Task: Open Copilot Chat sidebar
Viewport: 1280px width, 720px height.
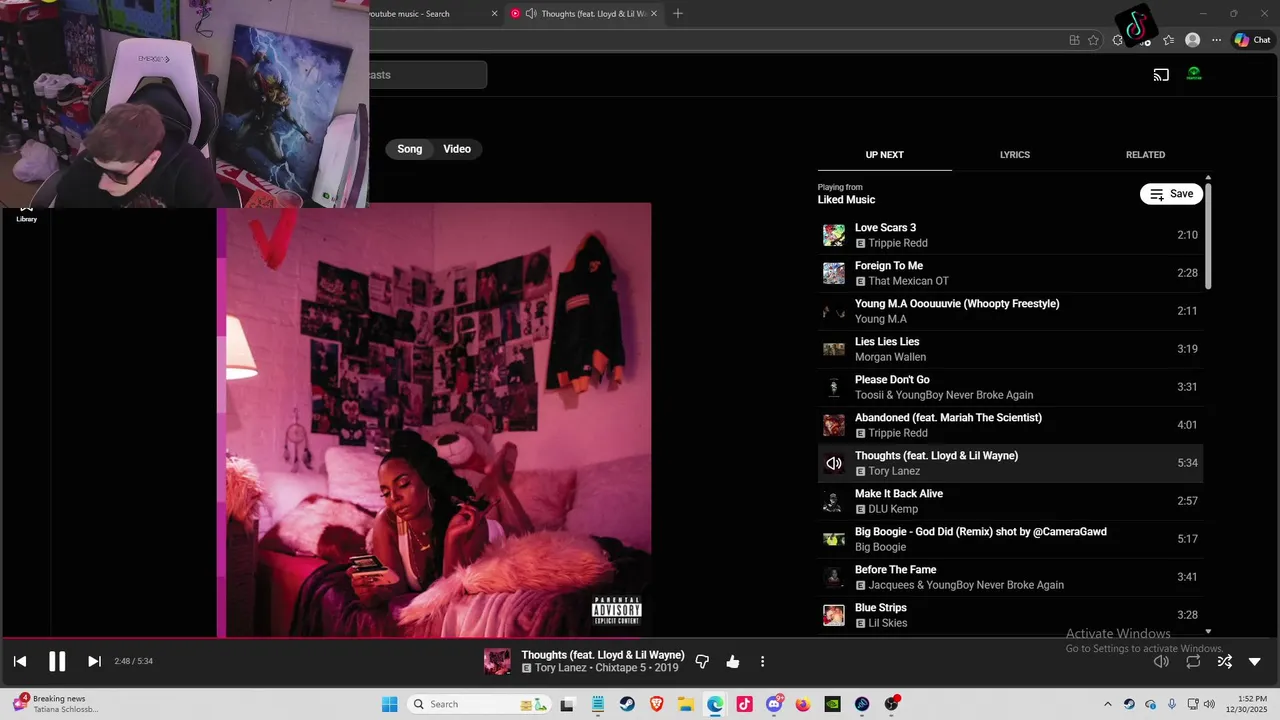Action: coord(1252,40)
